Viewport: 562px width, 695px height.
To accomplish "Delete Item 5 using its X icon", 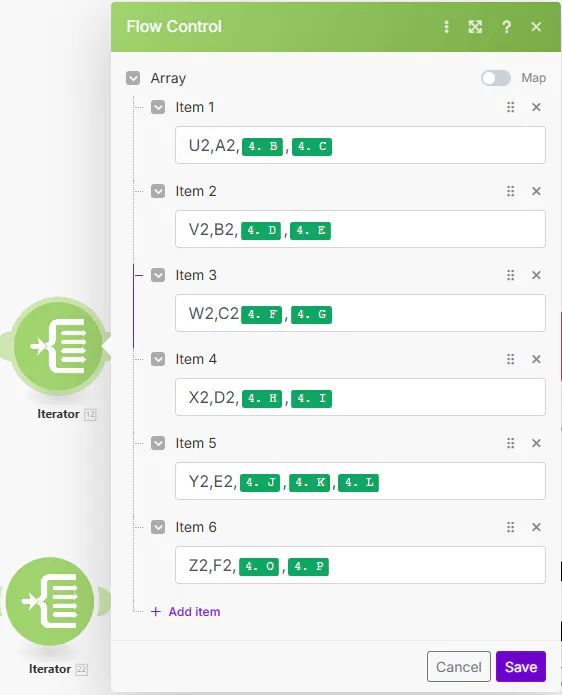I will click(x=536, y=443).
